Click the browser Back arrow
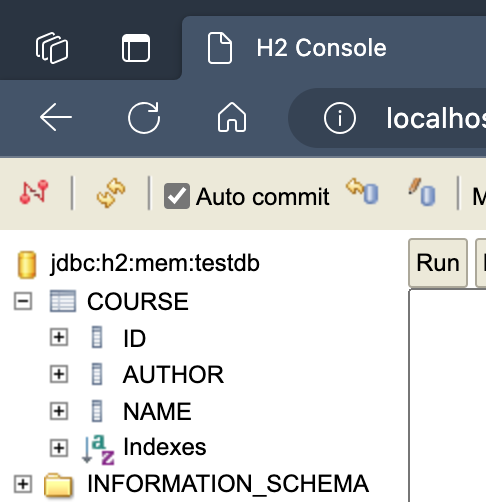The width and height of the screenshot is (486, 502). click(56, 117)
